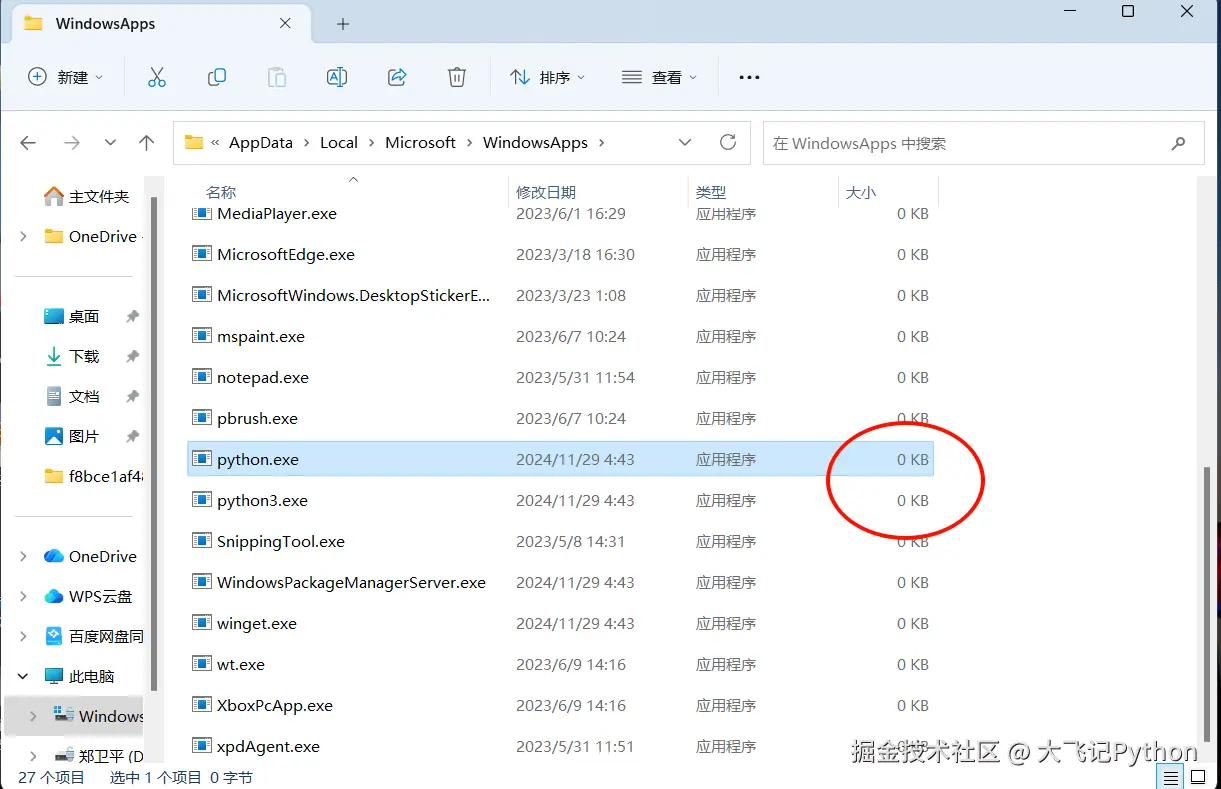Refresh the WindowsApps folder view
The width and height of the screenshot is (1221, 789).
[728, 142]
